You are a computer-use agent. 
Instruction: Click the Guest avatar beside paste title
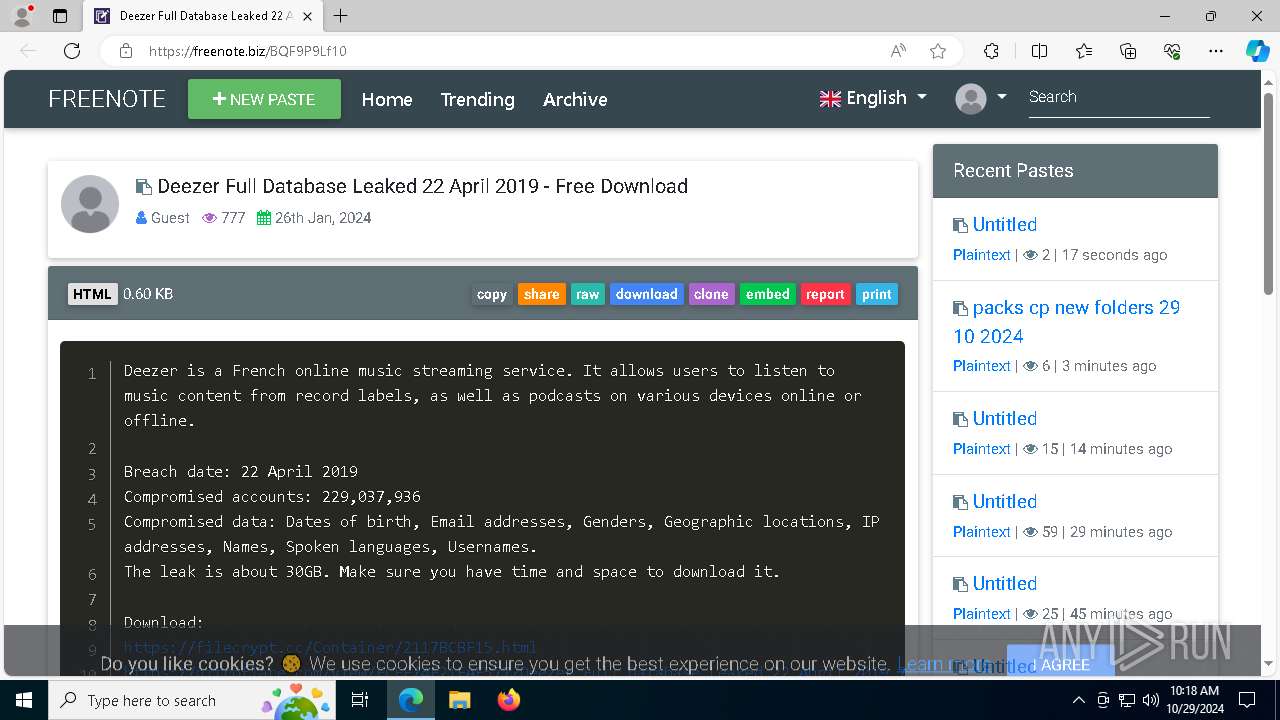click(90, 204)
